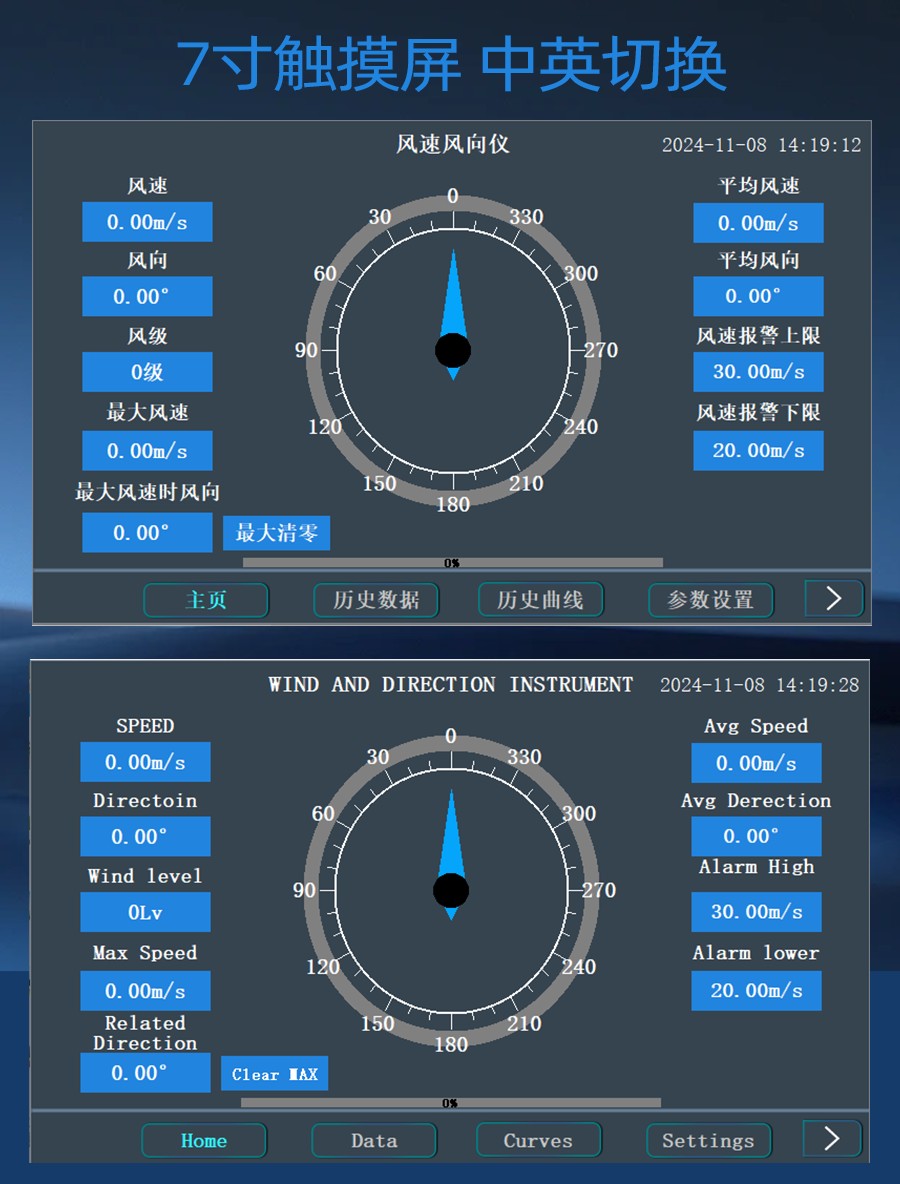Select the 最大风速 value field
Screen dimensions: 900x1184
pyautogui.click(x=147, y=451)
